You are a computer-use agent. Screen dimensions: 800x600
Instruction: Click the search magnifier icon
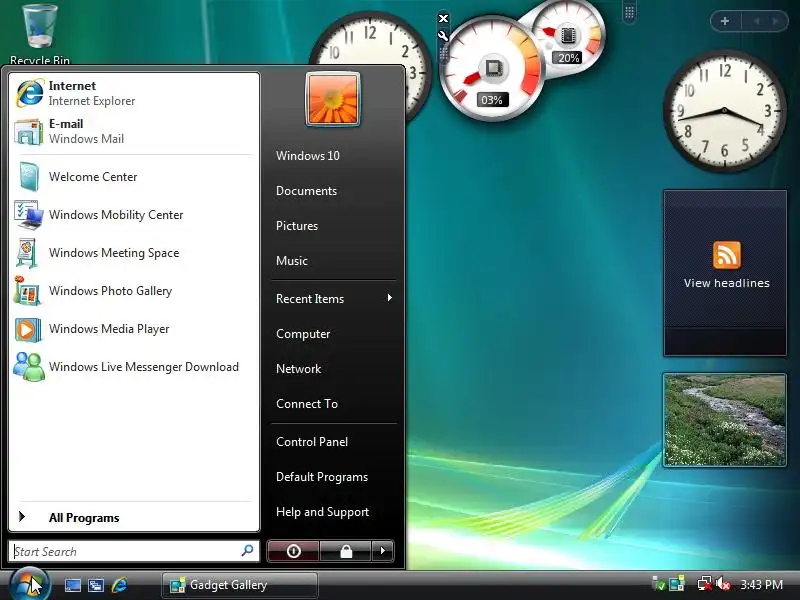click(247, 551)
